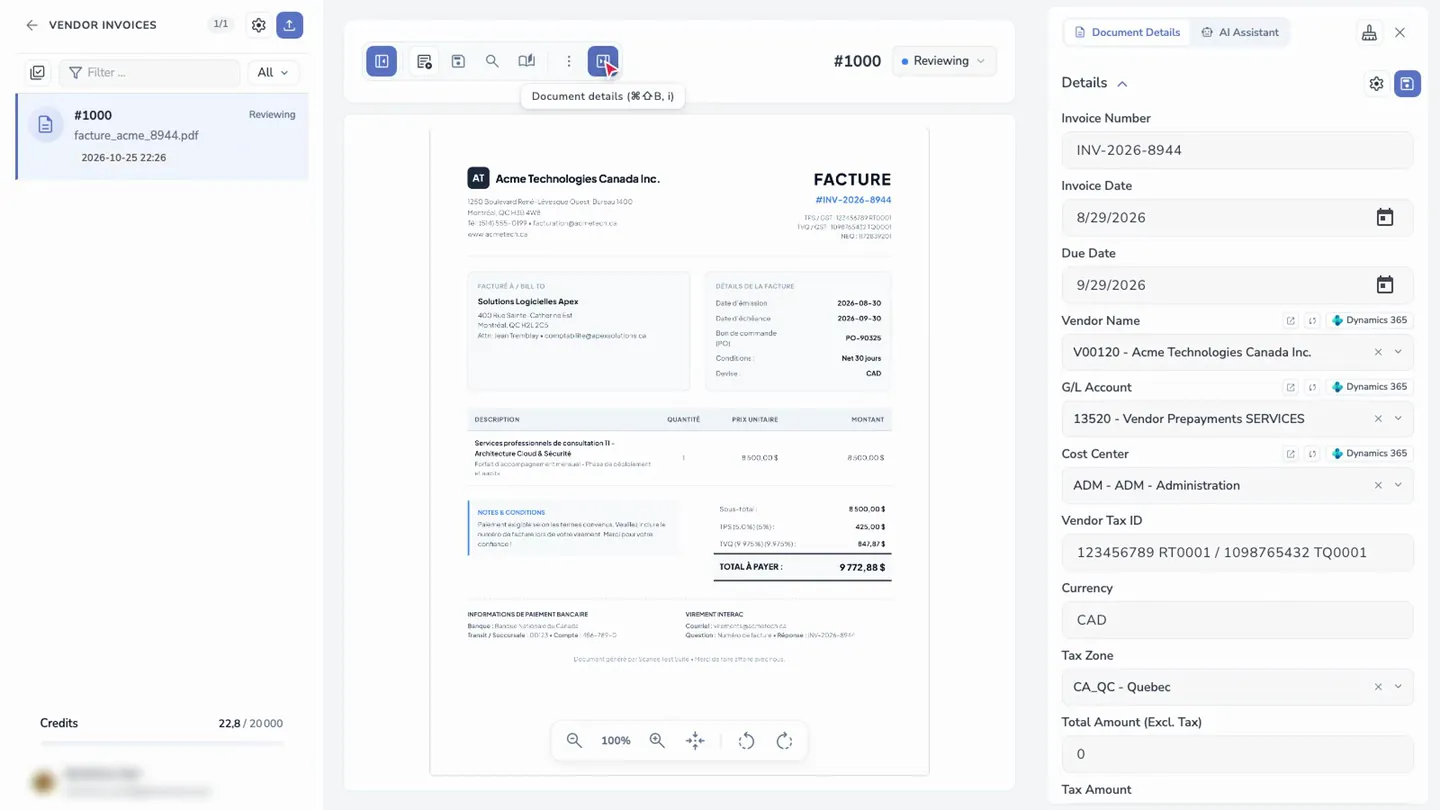Refresh G/L Account sync icon
The height and width of the screenshot is (810, 1440).
(1313, 387)
